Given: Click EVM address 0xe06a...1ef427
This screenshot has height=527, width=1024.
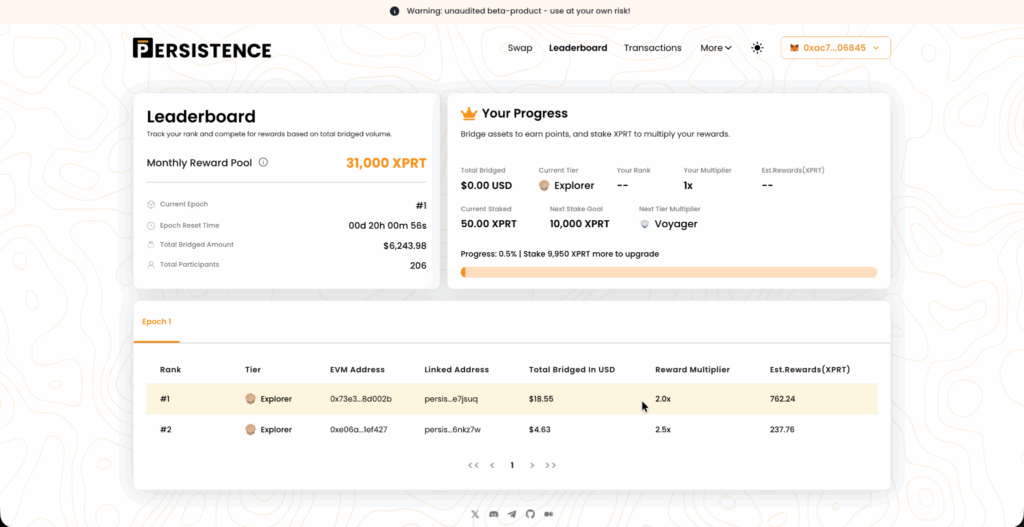Looking at the screenshot, I should [x=360, y=430].
